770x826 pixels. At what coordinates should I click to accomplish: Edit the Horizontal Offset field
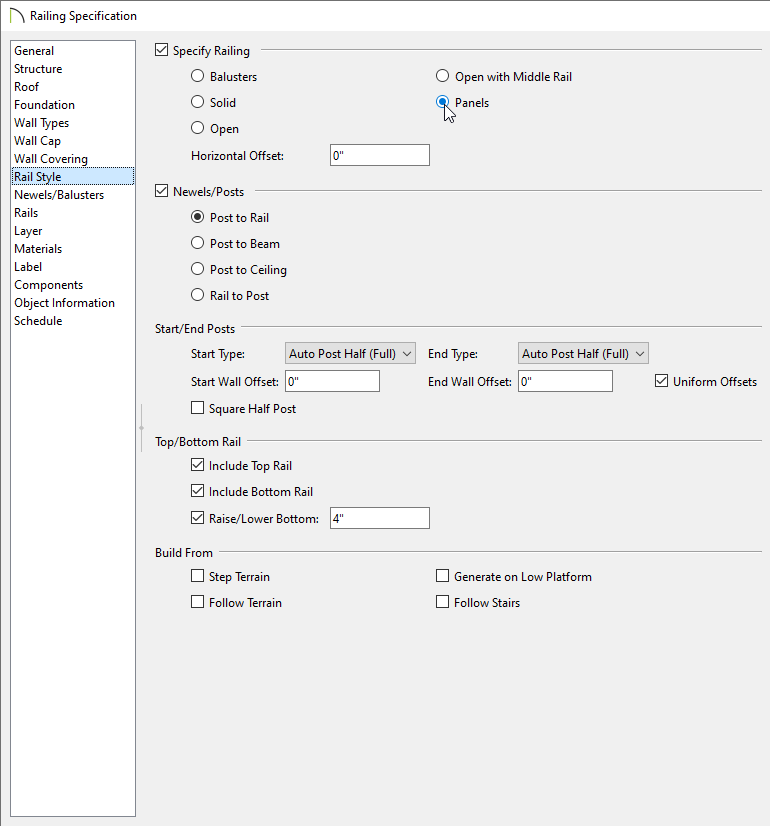tap(380, 155)
